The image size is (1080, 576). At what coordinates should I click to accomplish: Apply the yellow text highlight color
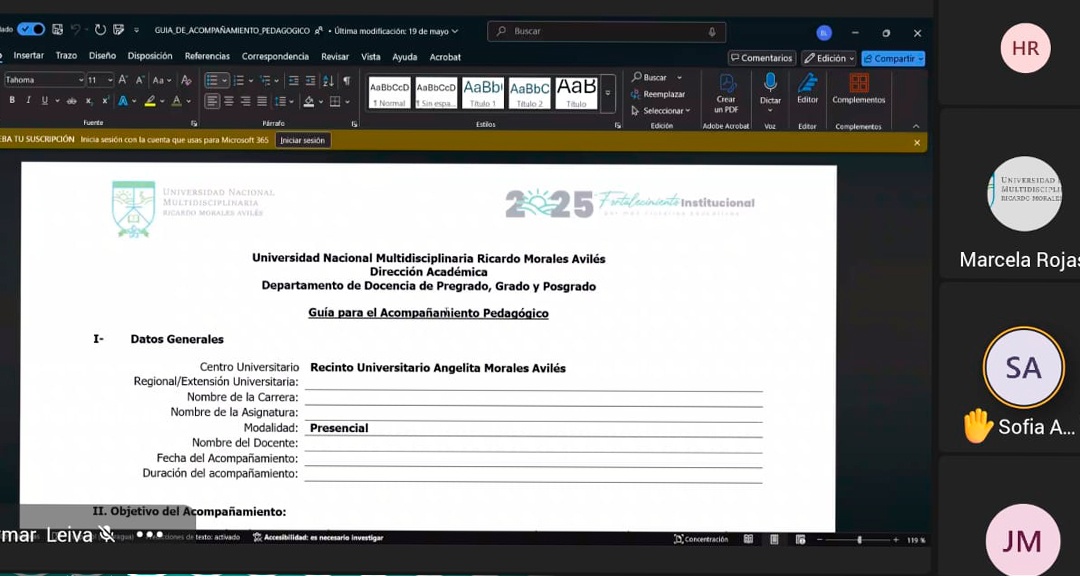click(x=149, y=101)
